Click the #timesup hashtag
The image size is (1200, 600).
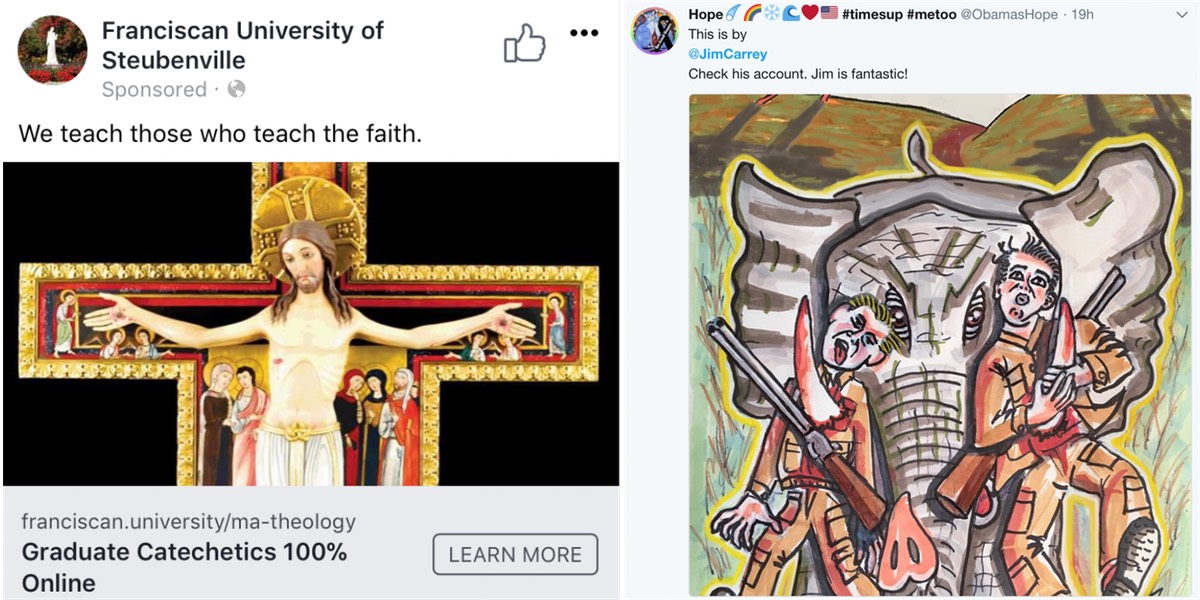tap(872, 15)
